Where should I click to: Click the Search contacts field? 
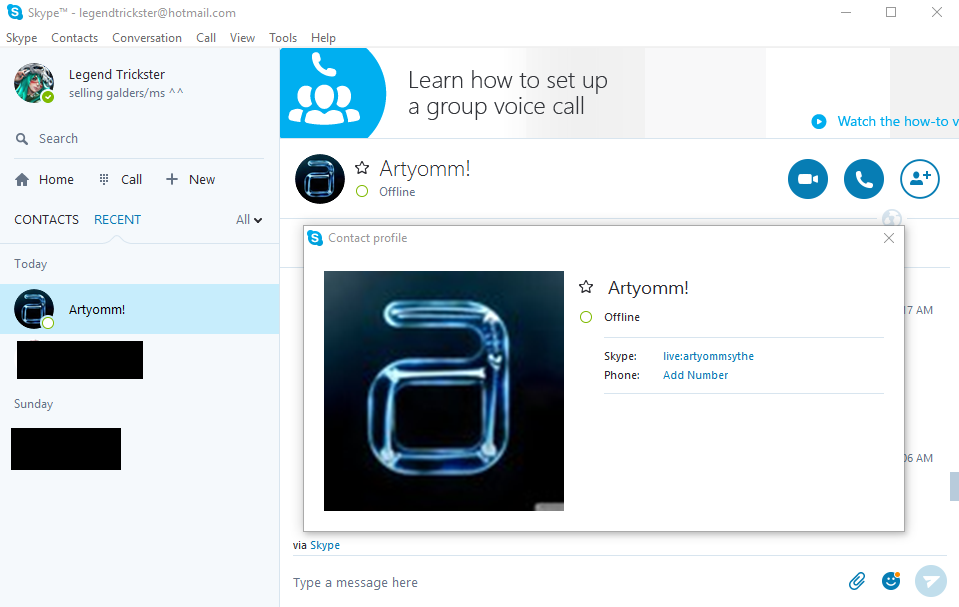tap(139, 139)
